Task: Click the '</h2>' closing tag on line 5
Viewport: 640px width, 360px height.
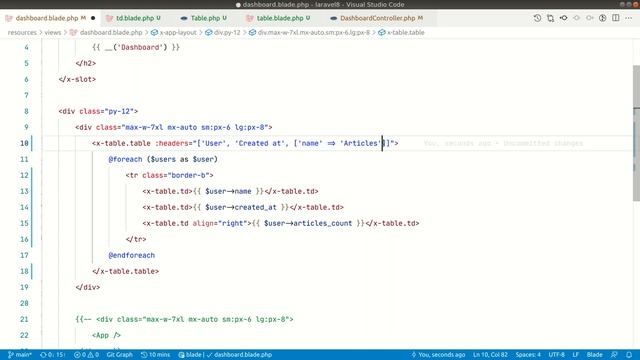Action: click(85, 63)
